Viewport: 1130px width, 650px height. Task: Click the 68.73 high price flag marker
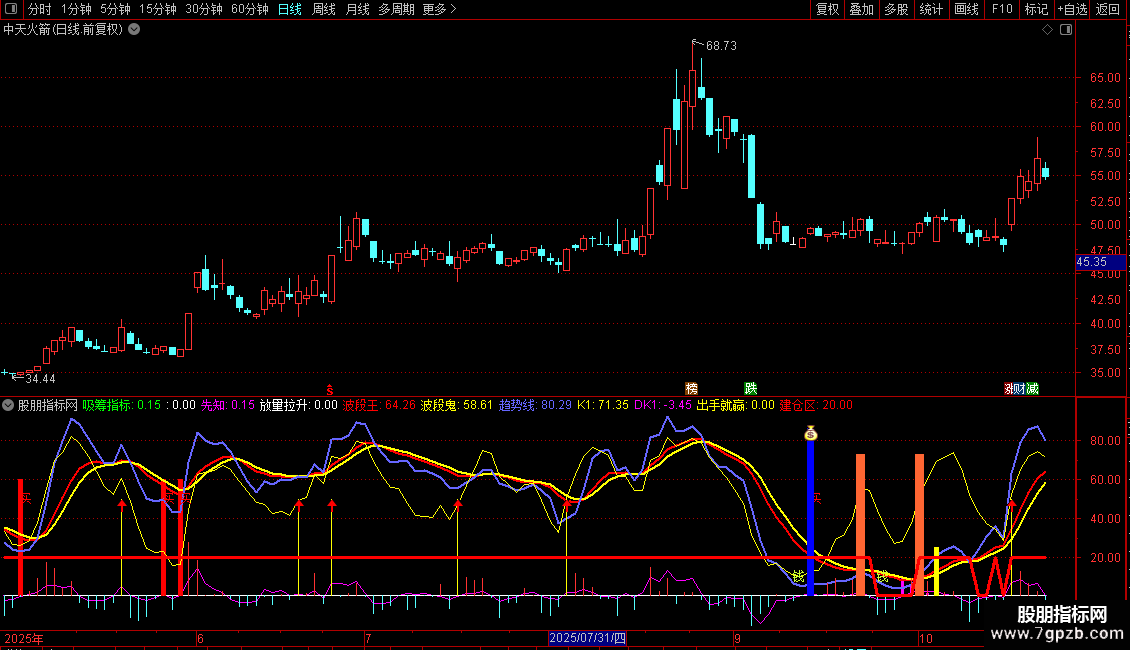pyautogui.click(x=697, y=44)
